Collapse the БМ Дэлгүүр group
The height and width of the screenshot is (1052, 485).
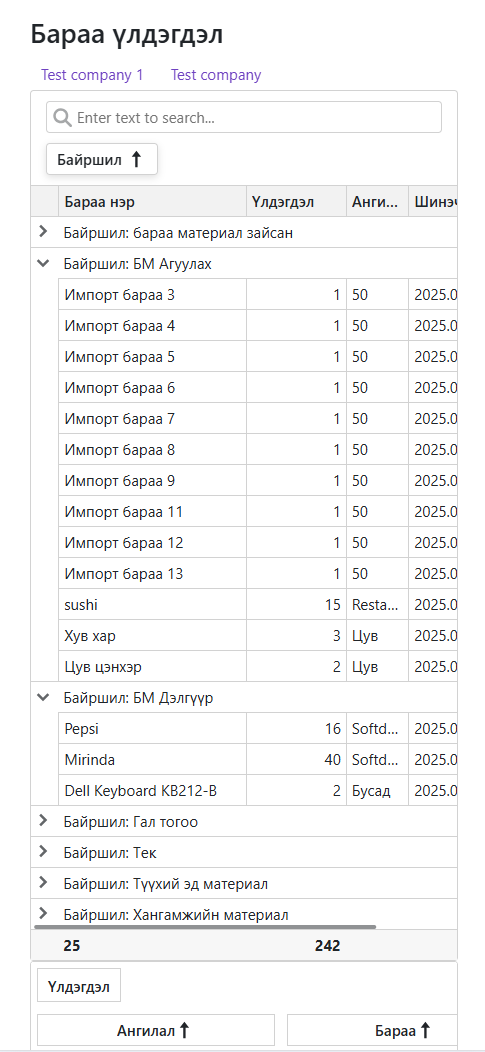pos(44,697)
